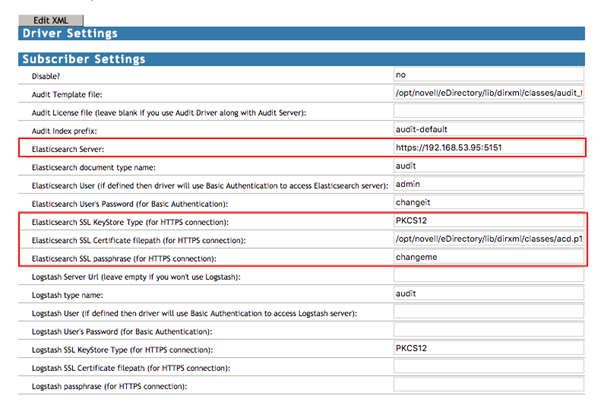The height and width of the screenshot is (402, 601).
Task: Click 'Elasticsearch document type name:' label
Action: pyautogui.click(x=93, y=167)
